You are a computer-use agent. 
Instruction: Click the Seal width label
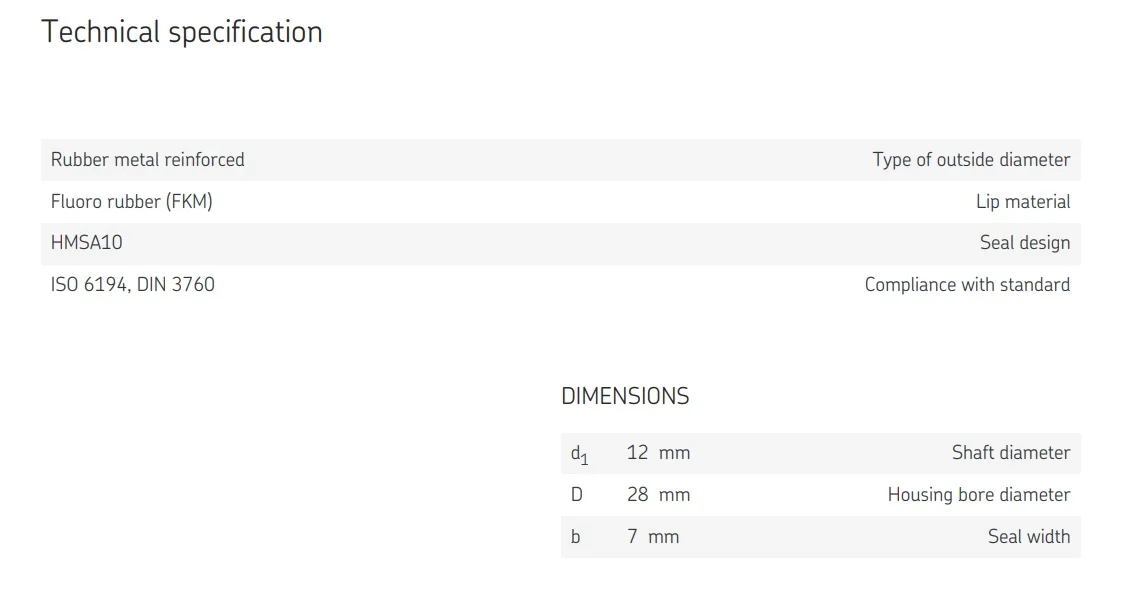pyautogui.click(x=1028, y=537)
